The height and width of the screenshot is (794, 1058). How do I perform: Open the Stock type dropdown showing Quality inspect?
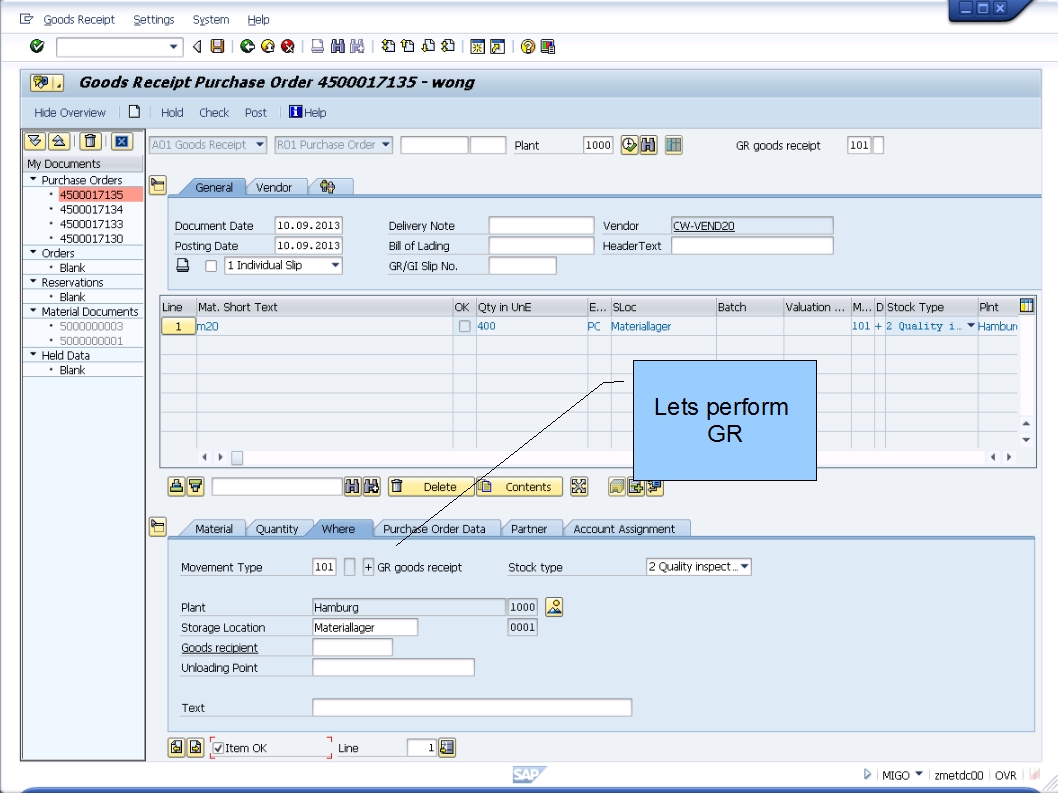click(x=745, y=565)
